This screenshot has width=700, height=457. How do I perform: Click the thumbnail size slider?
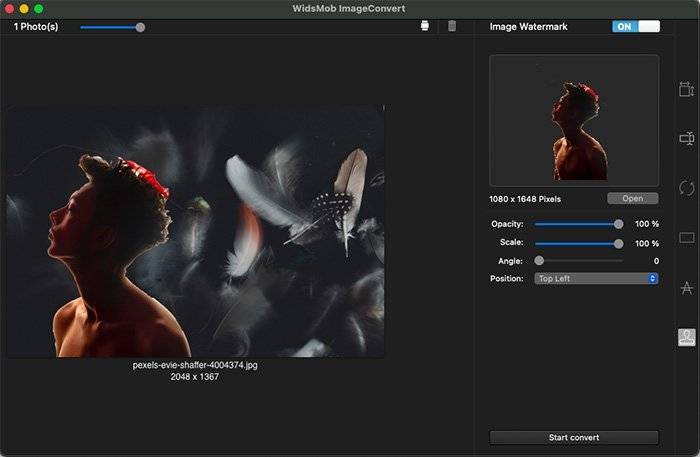tap(140, 27)
